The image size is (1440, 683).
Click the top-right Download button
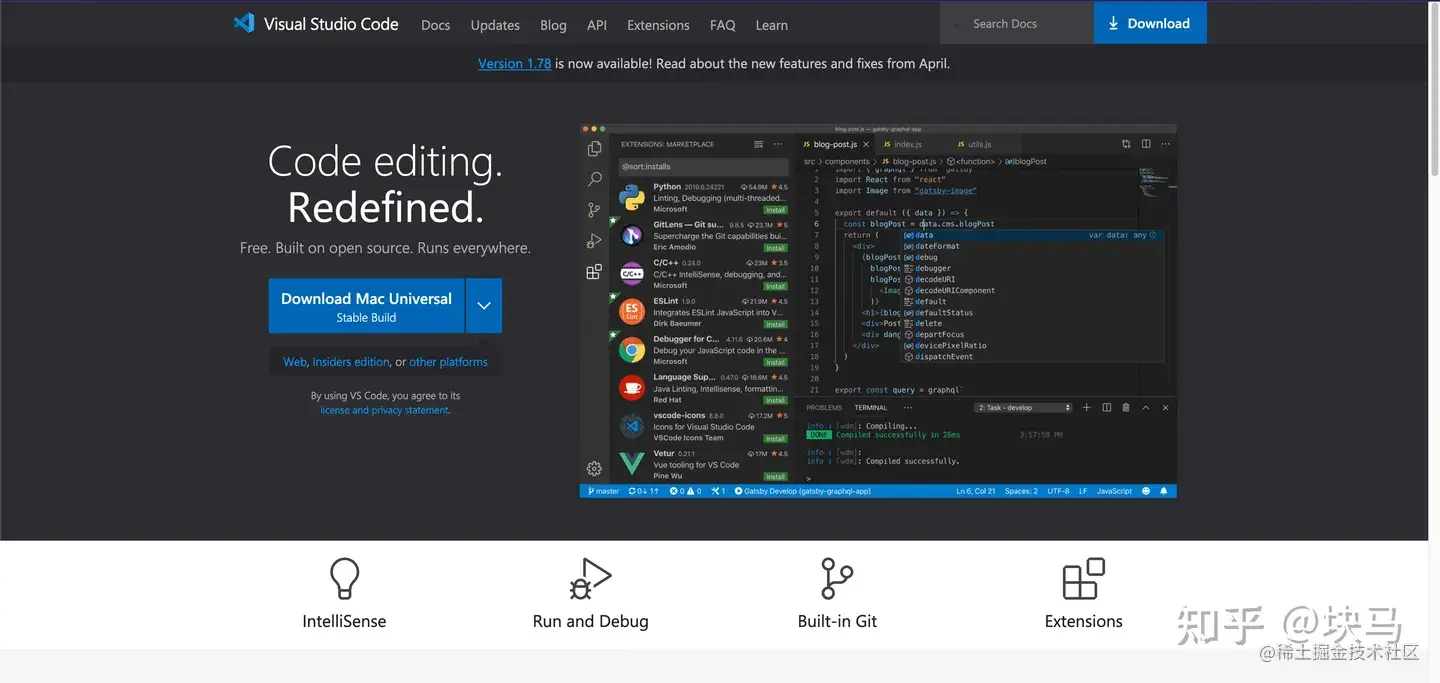1150,23
